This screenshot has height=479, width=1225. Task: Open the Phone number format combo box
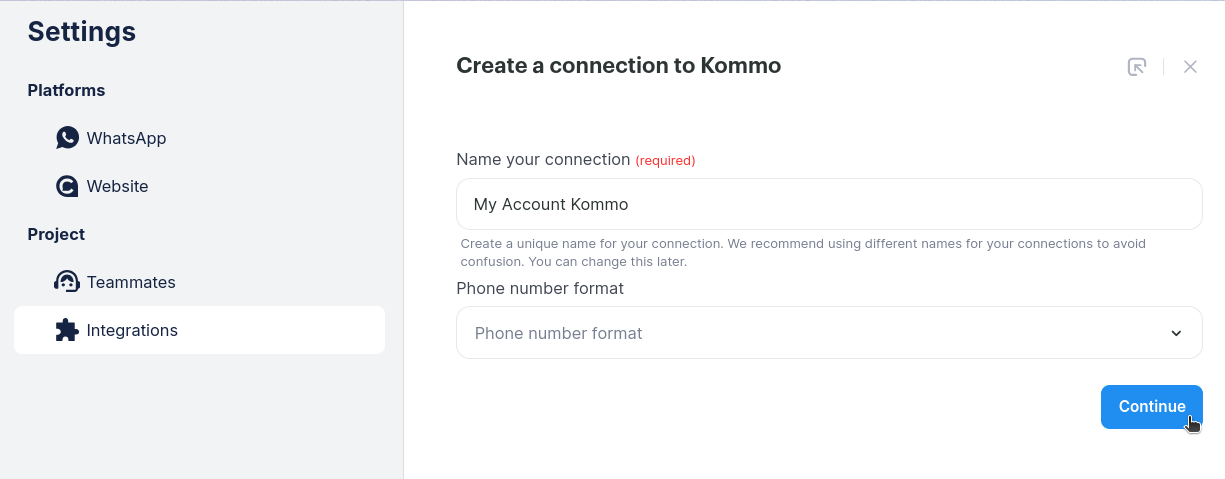[800, 333]
